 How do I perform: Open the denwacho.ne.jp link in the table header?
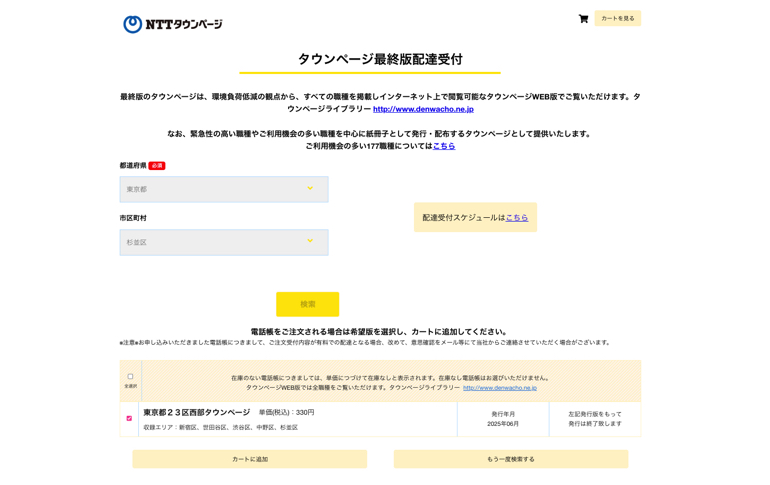(499, 388)
